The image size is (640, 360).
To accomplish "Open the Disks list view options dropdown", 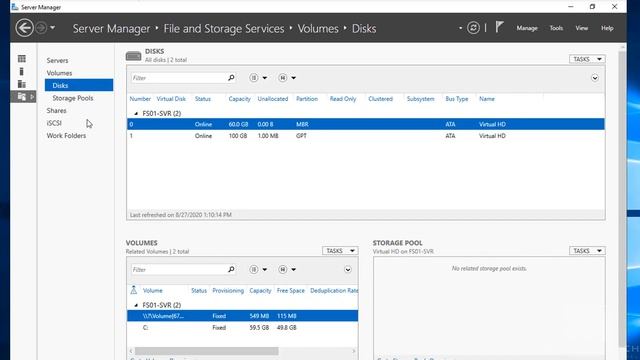I will pyautogui.click(x=258, y=78).
